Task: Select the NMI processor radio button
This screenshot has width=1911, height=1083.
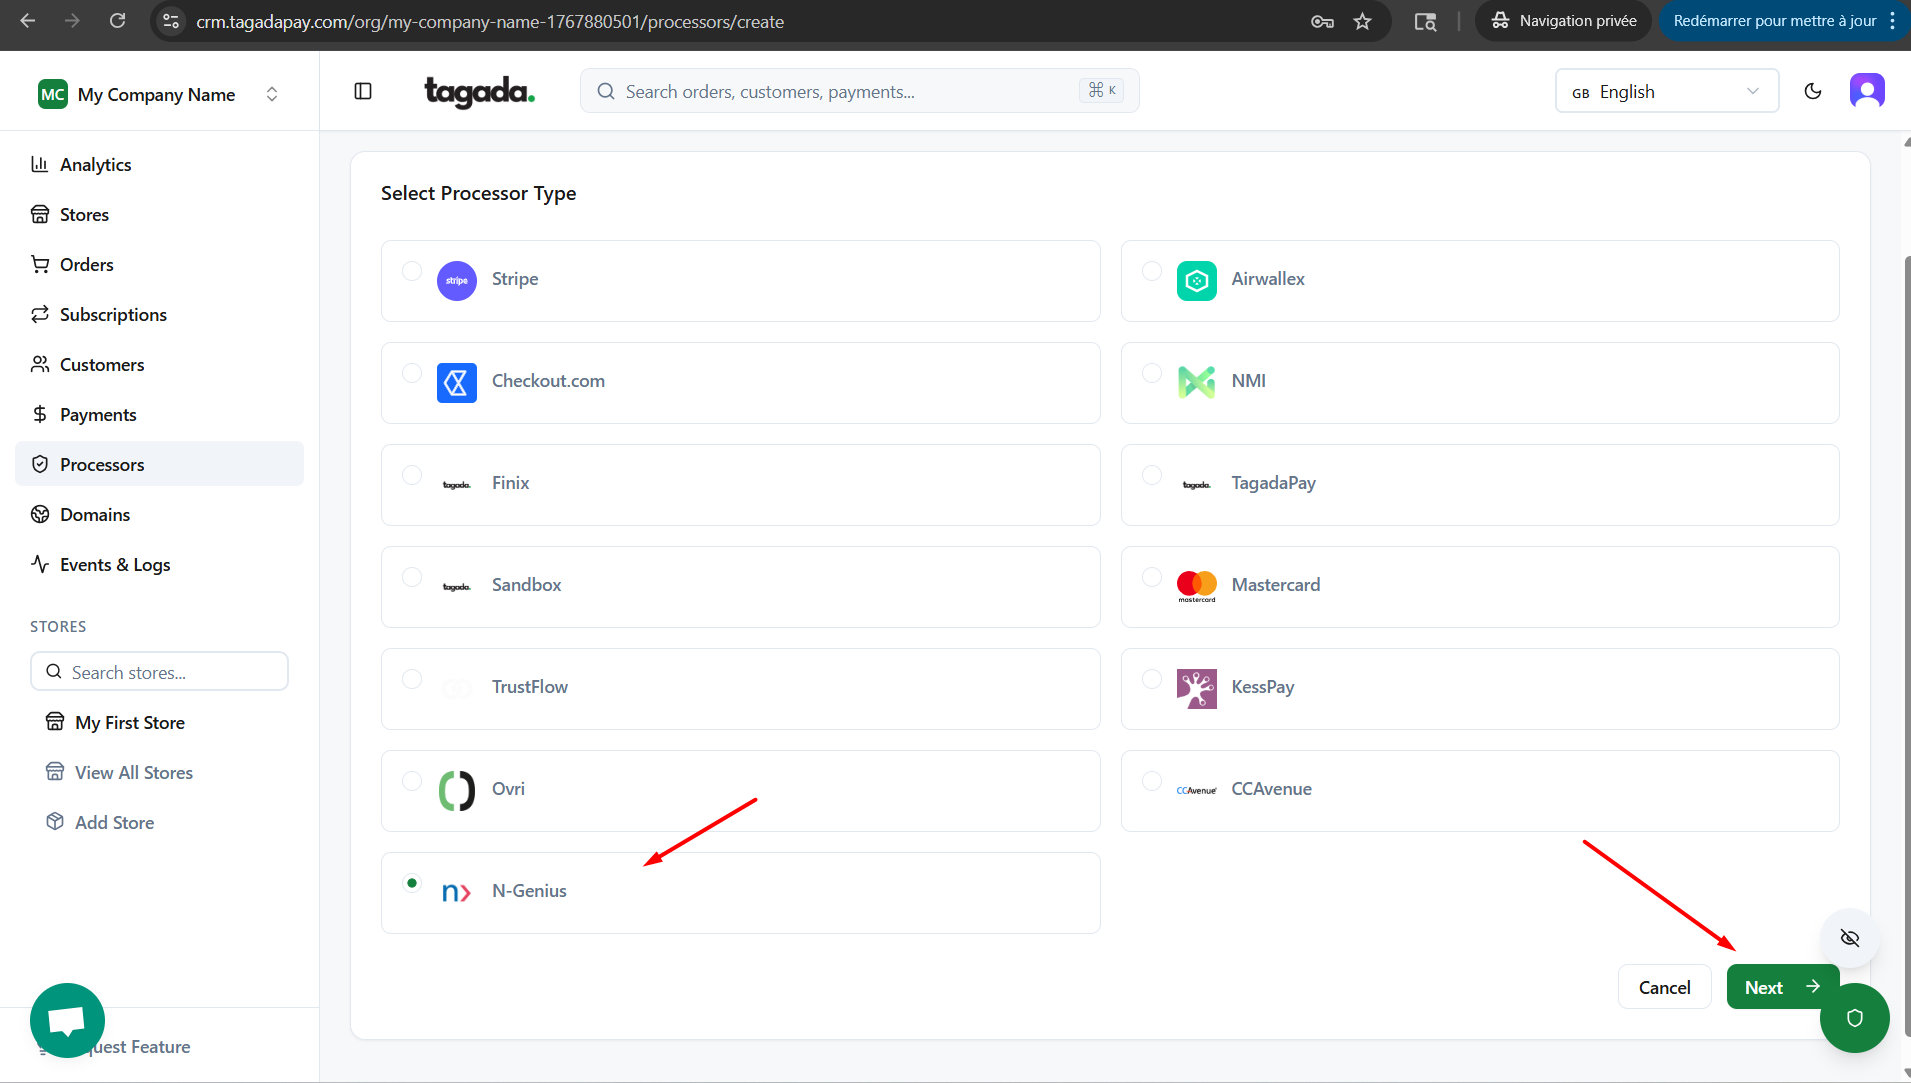Action: (x=1152, y=373)
